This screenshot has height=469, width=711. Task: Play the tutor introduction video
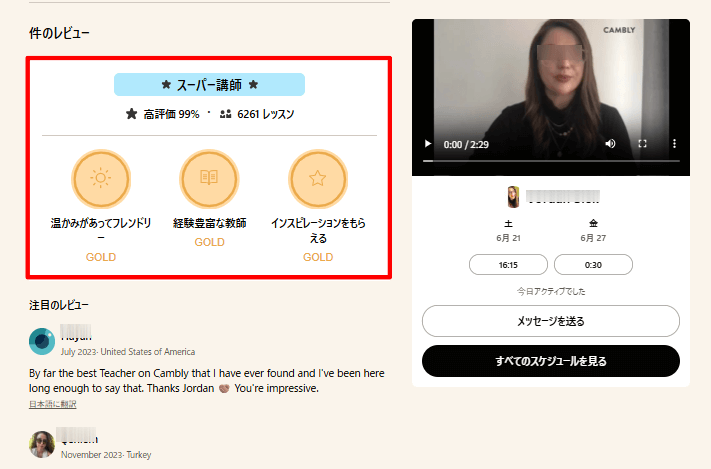(428, 144)
